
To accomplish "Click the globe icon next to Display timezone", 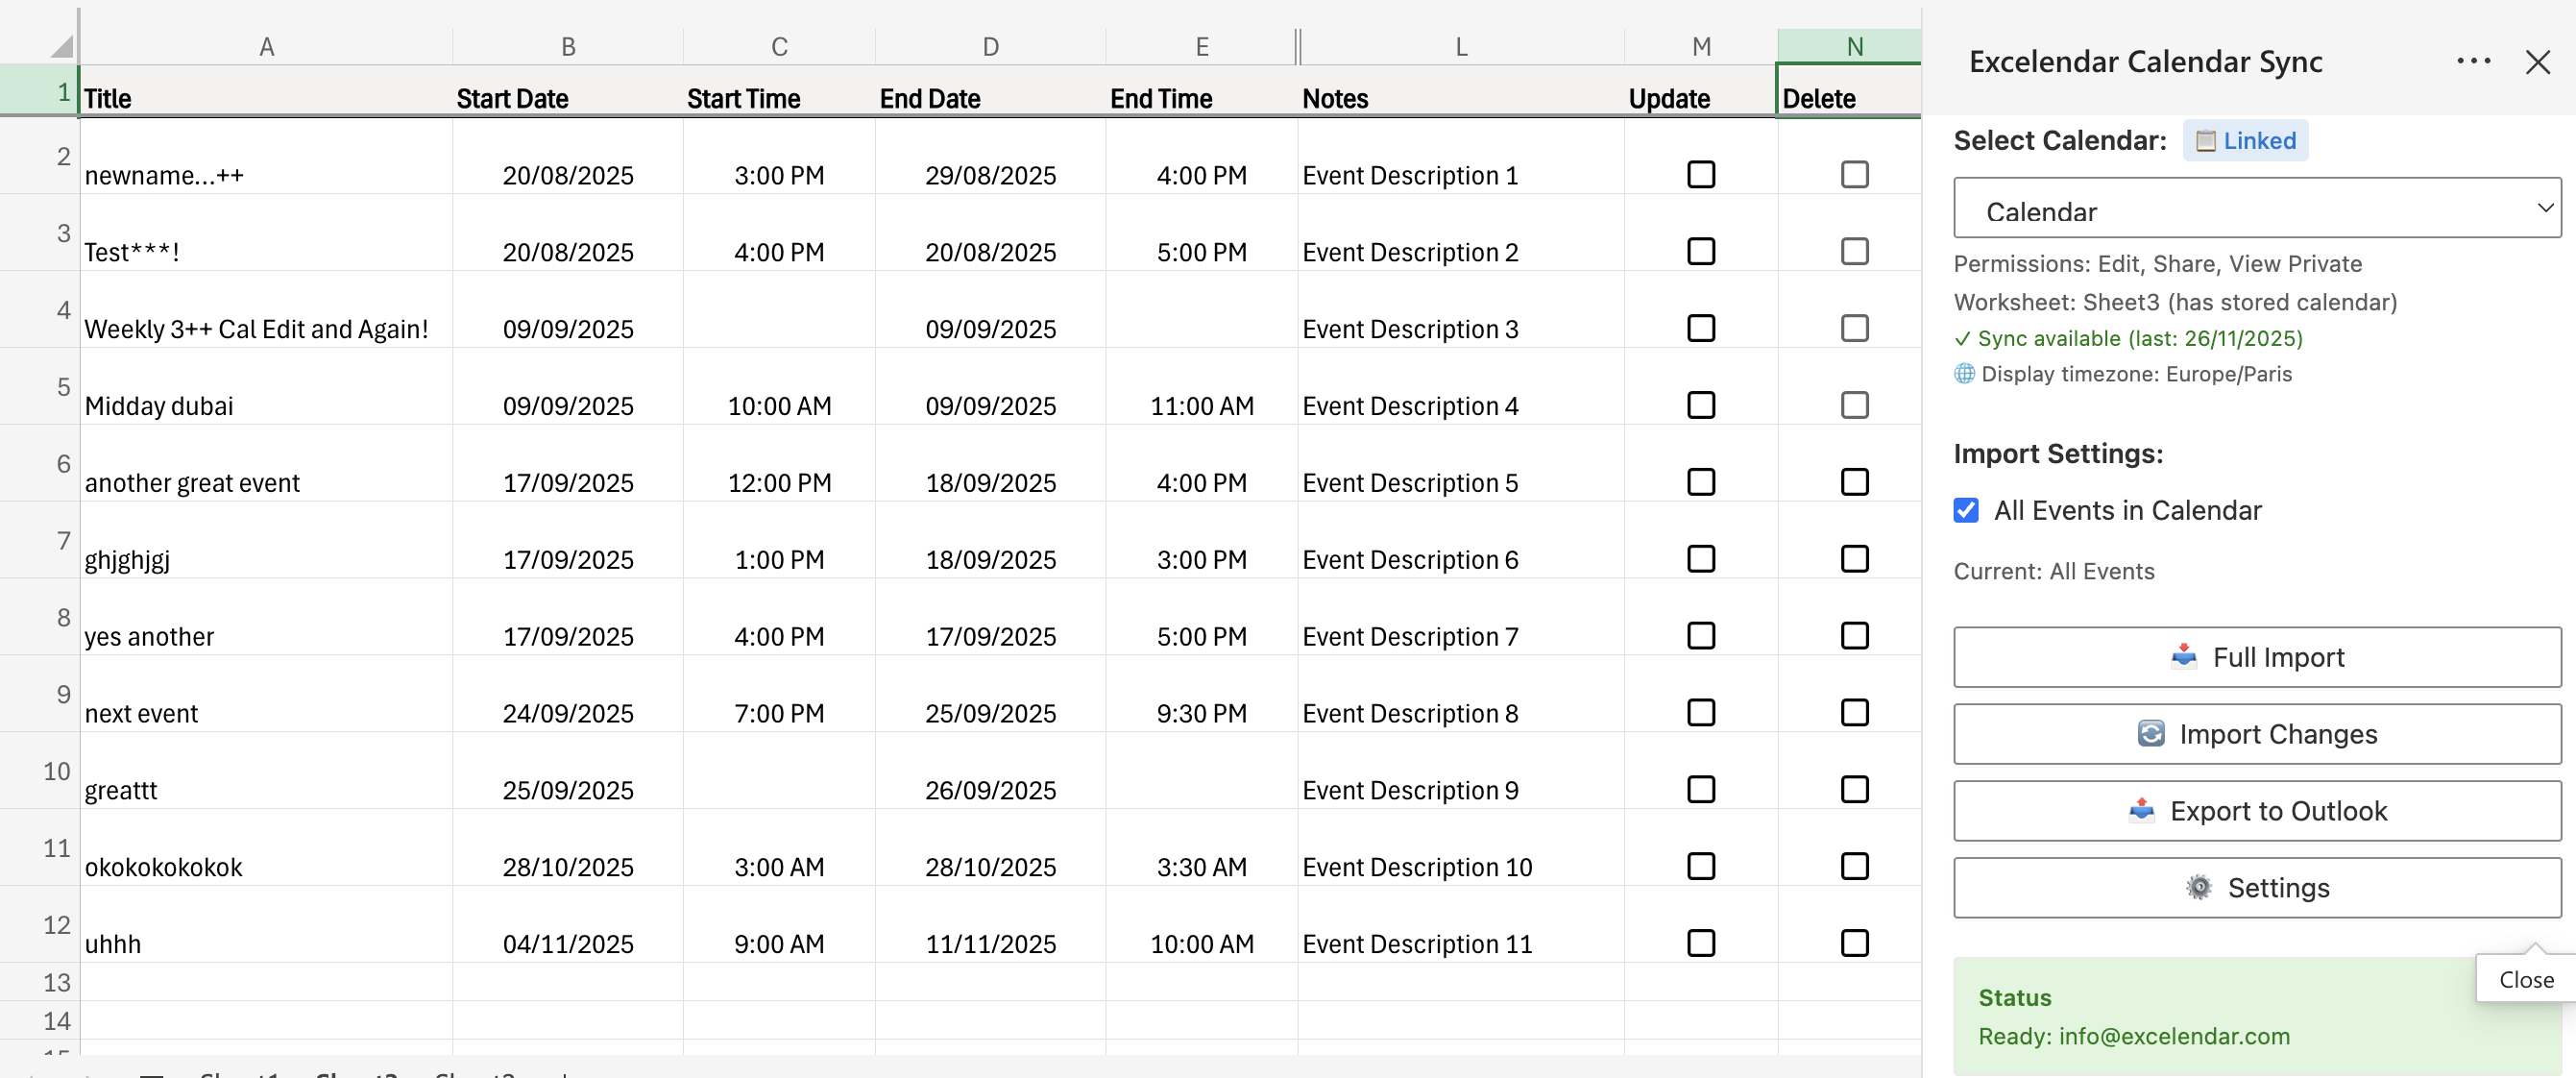I will click(1964, 374).
